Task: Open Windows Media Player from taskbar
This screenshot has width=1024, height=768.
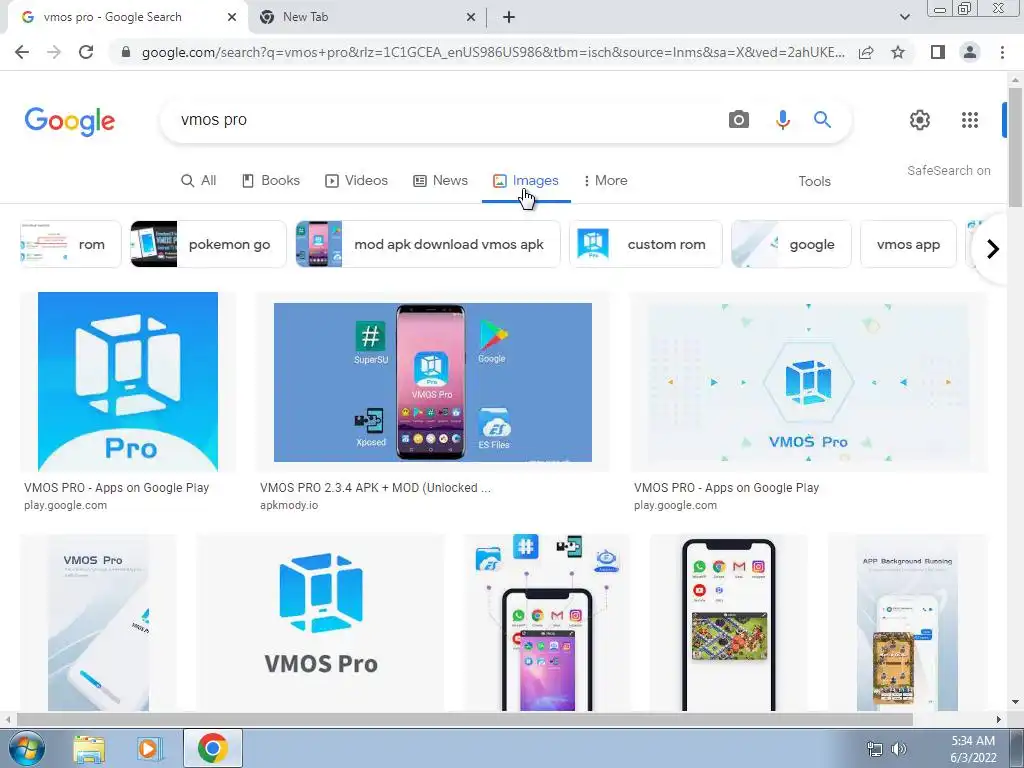Action: click(x=150, y=749)
